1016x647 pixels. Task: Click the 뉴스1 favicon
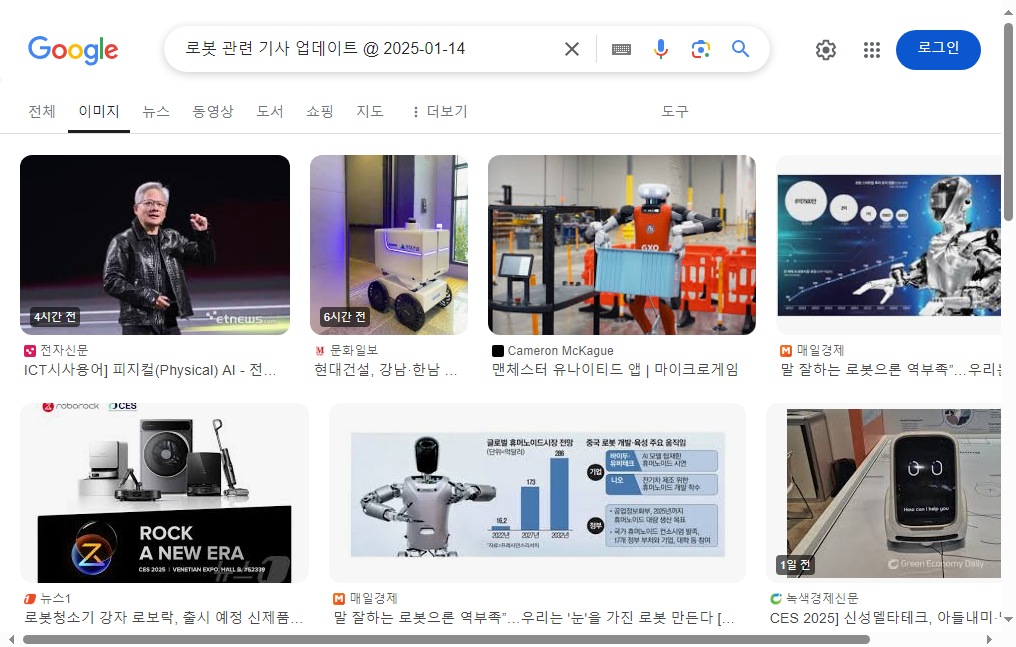pos(30,599)
